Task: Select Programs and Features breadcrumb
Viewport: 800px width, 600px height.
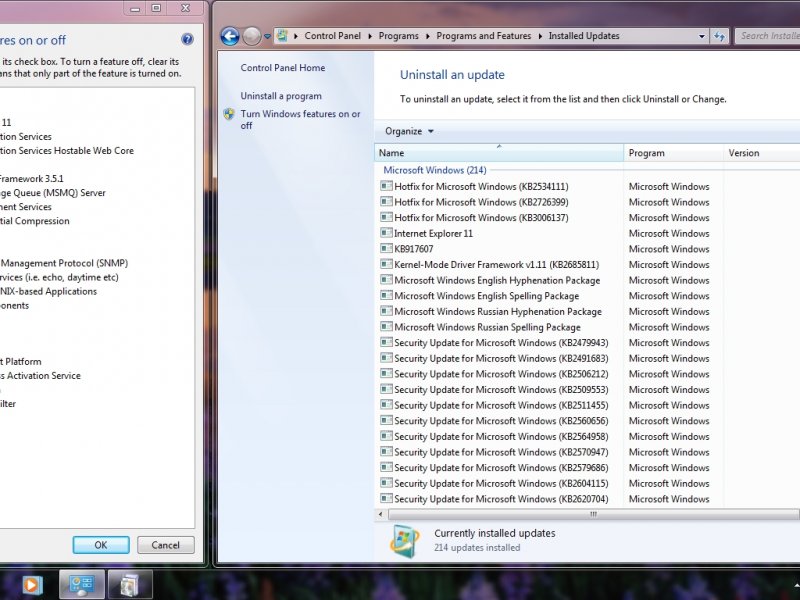Action: coord(484,36)
